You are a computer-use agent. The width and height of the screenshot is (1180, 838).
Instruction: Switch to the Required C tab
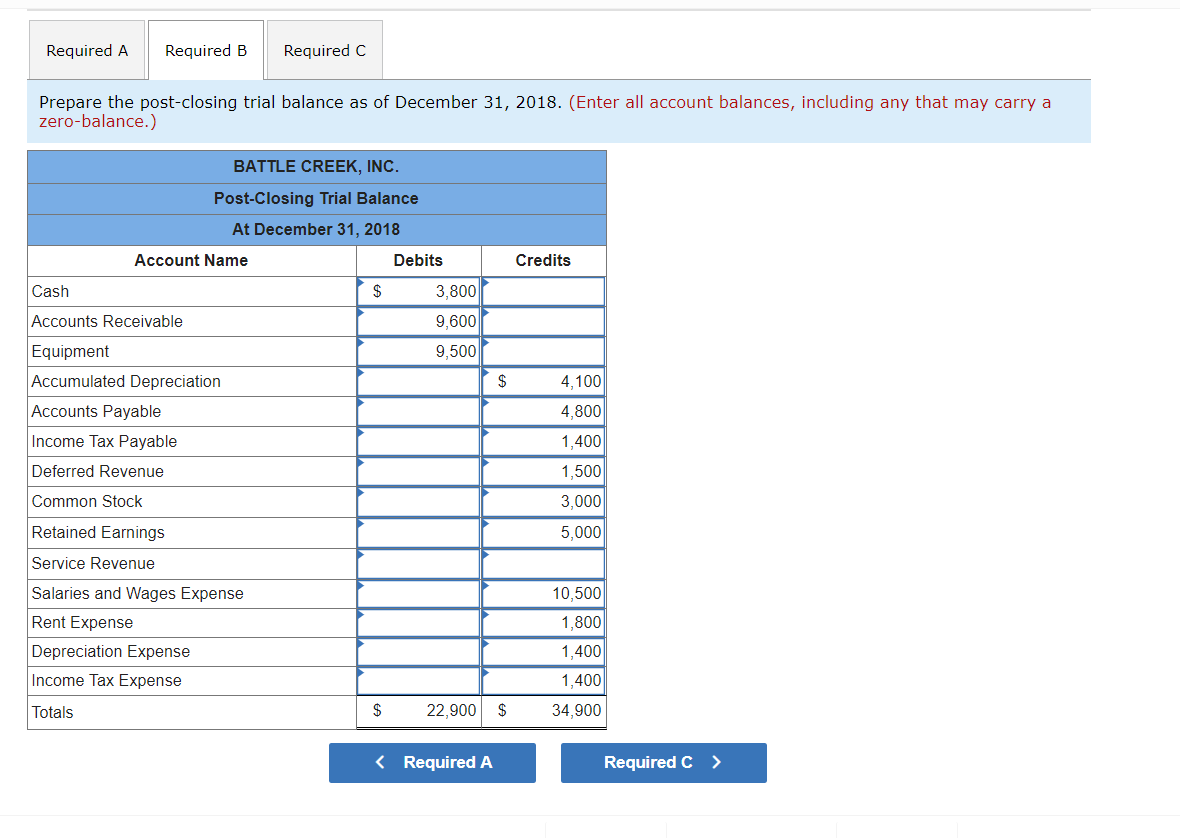324,50
